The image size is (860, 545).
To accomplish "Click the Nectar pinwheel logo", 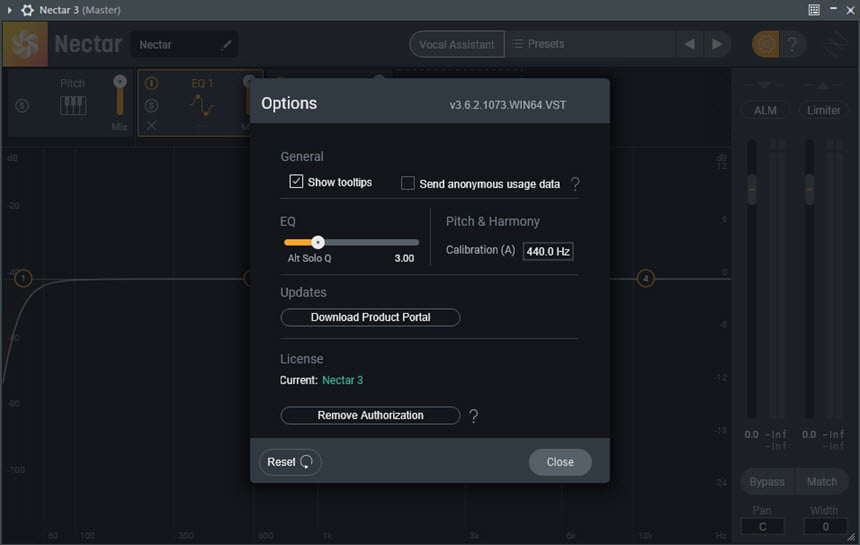I will coord(25,44).
